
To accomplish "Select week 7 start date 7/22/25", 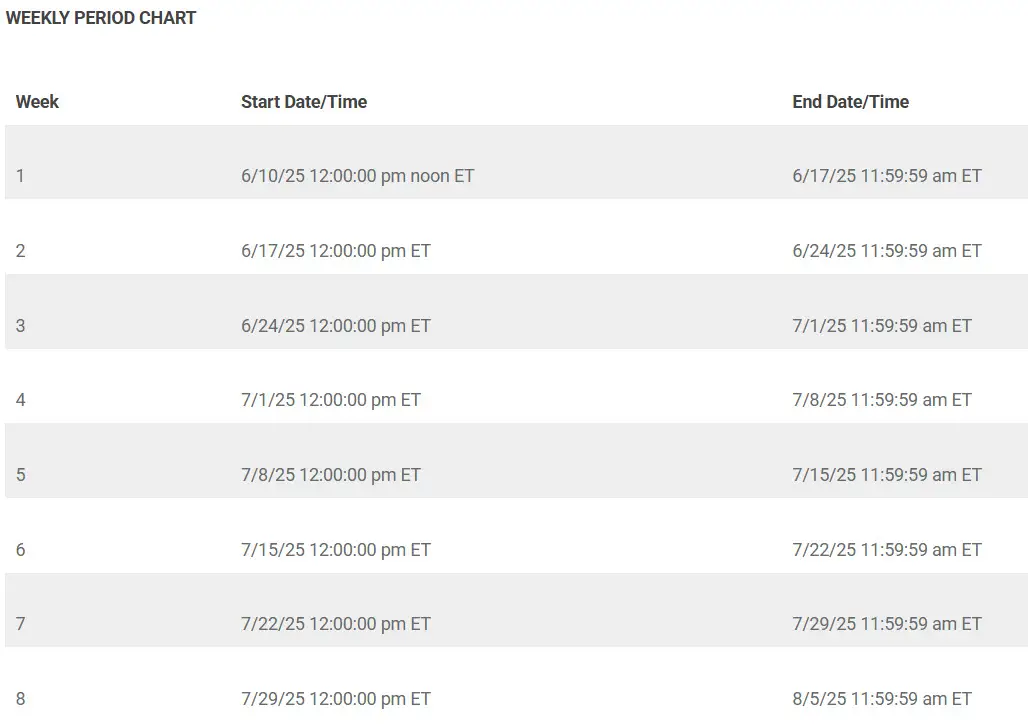I will (x=336, y=624).
